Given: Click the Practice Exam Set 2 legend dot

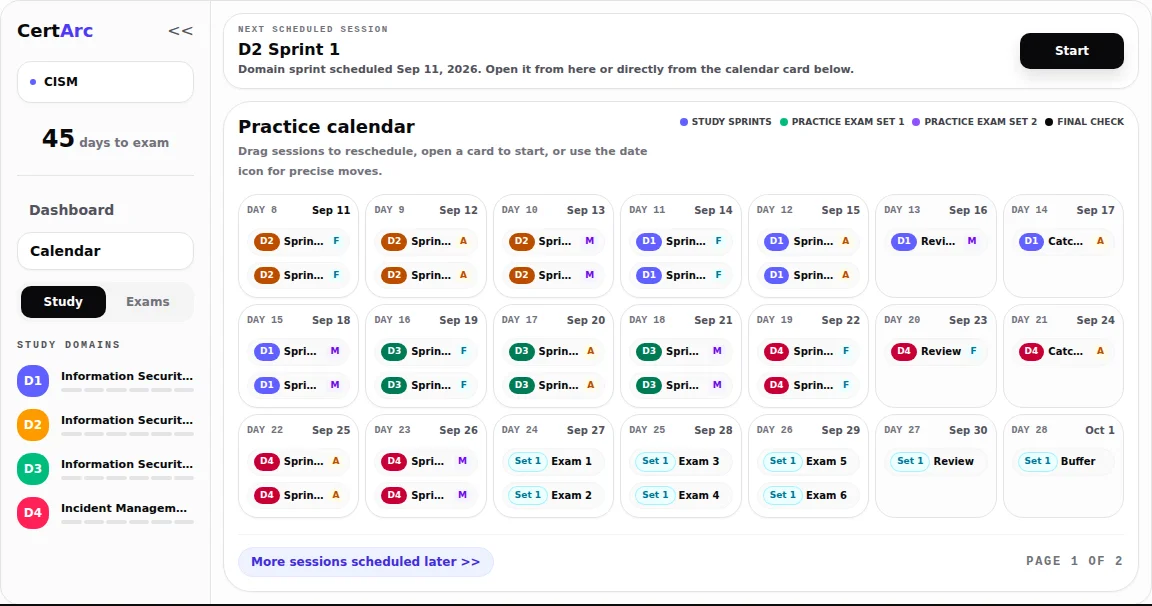Looking at the screenshot, I should click(915, 122).
